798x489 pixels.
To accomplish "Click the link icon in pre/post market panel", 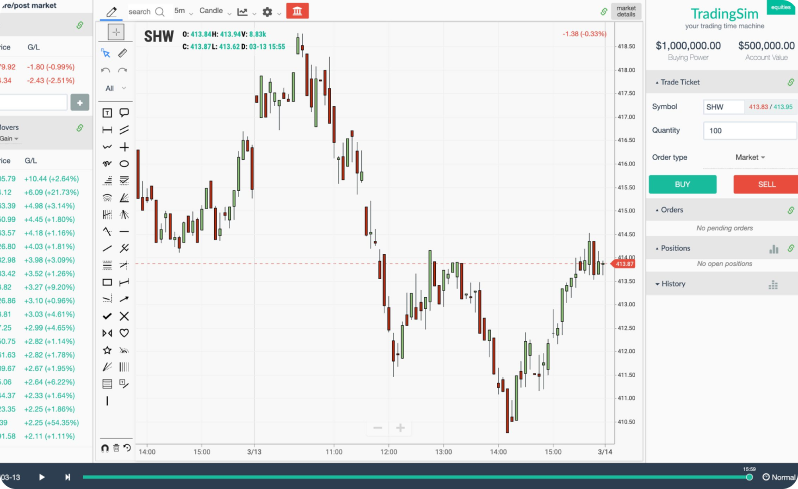I will tap(80, 25).
